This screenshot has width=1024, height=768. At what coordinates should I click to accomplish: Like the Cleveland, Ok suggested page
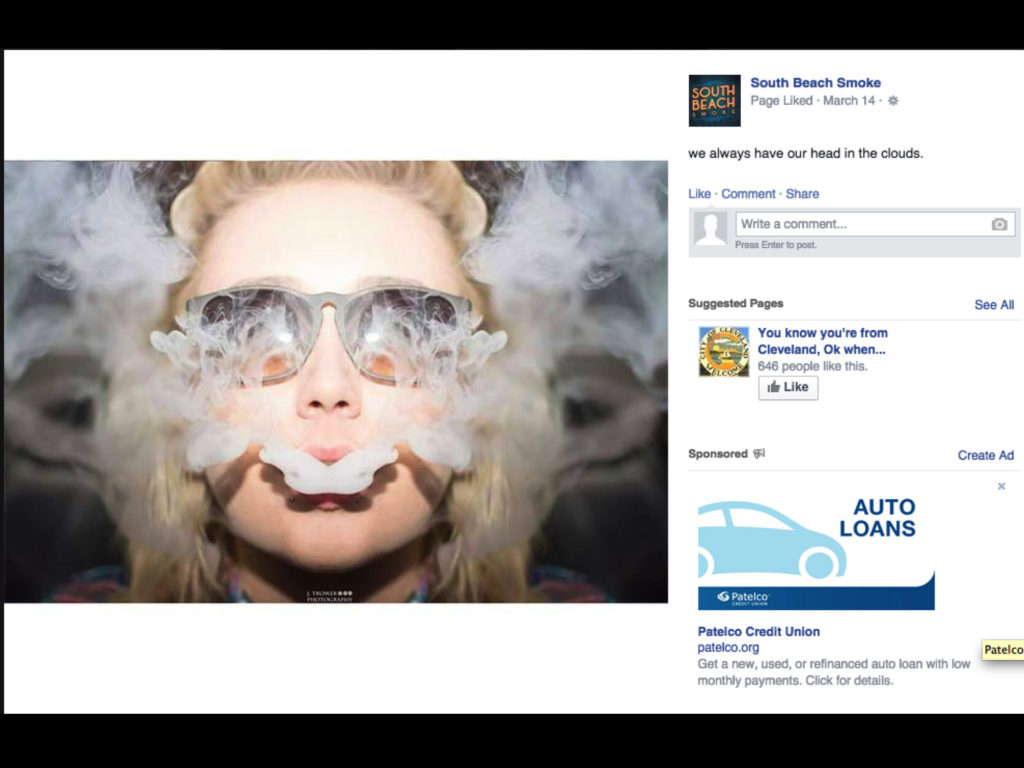[x=788, y=387]
